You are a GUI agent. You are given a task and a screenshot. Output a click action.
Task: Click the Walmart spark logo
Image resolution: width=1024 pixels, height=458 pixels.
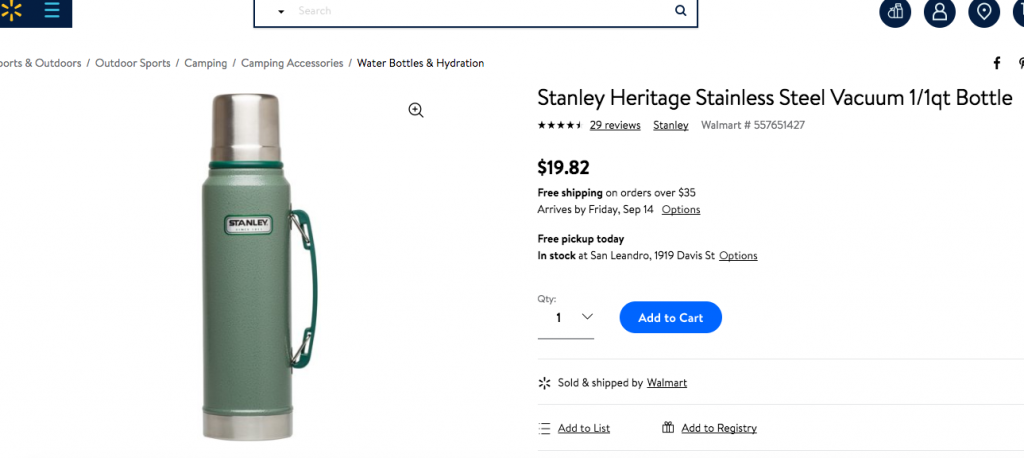pyautogui.click(x=11, y=10)
